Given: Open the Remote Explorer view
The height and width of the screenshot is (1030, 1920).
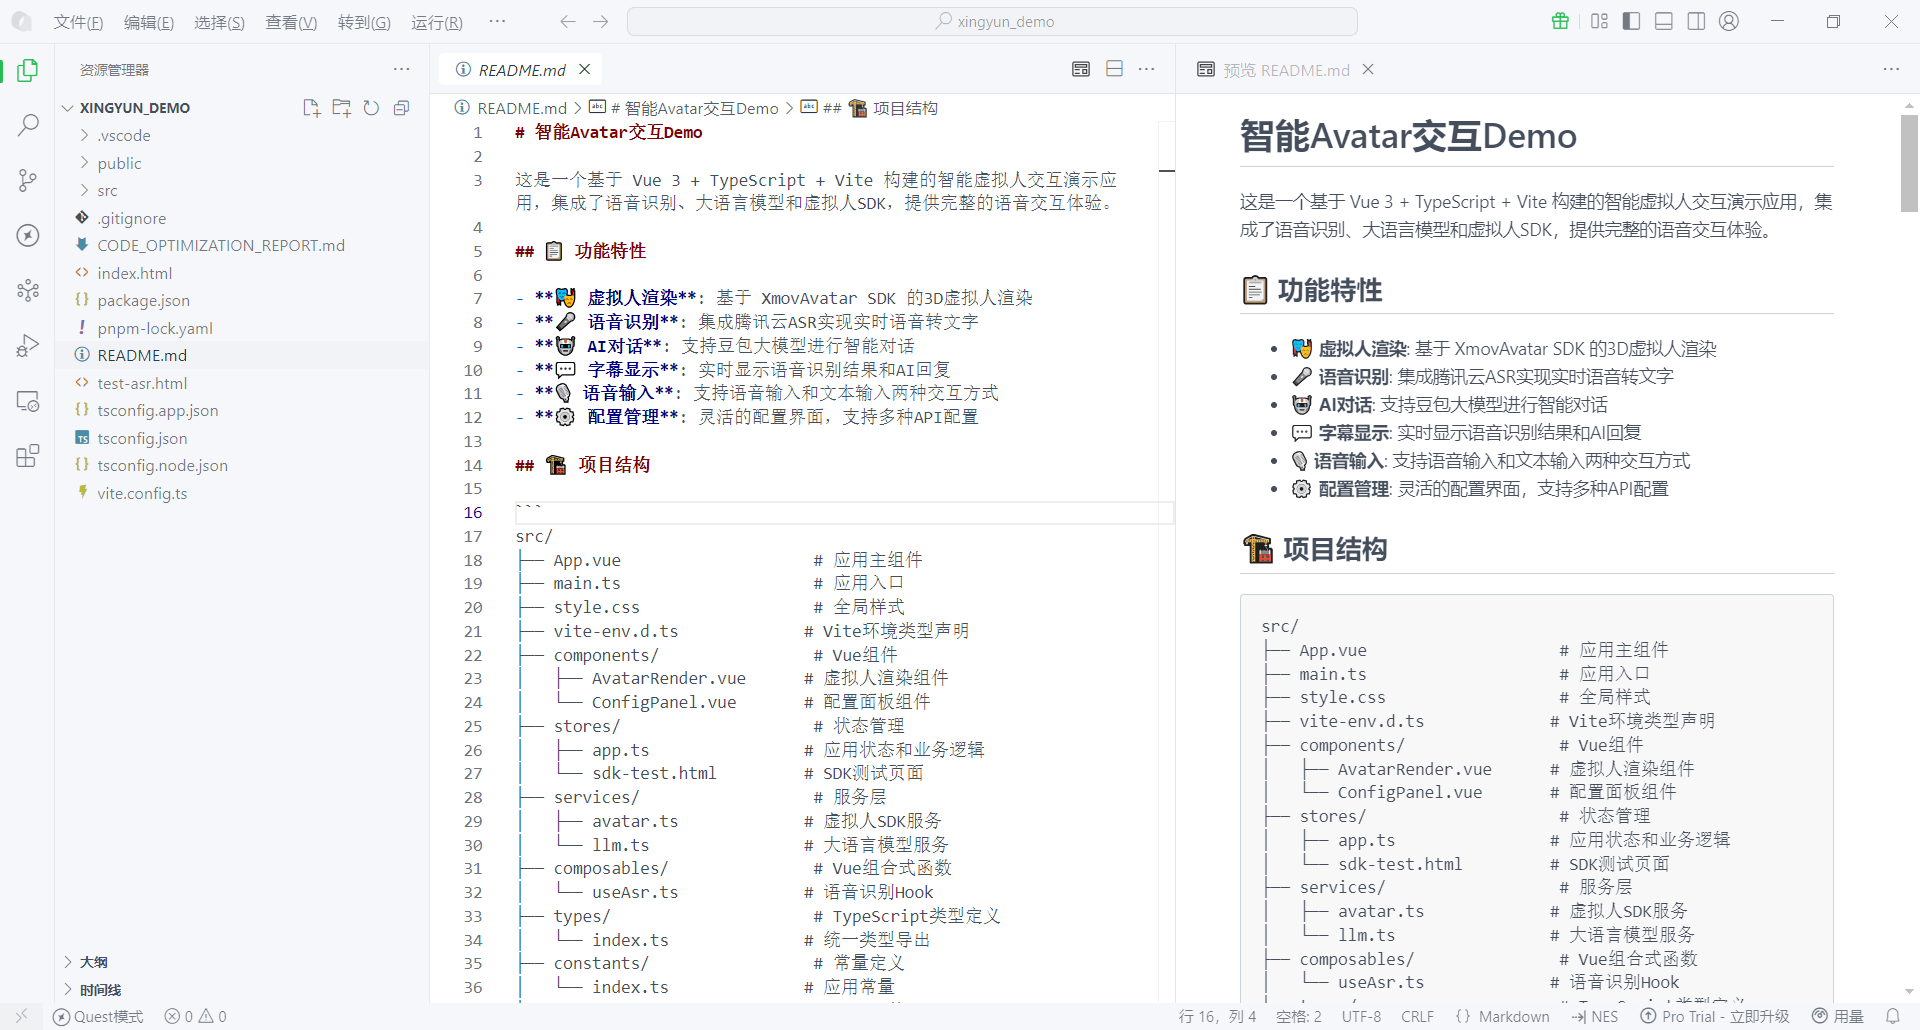Looking at the screenshot, I should (x=28, y=401).
